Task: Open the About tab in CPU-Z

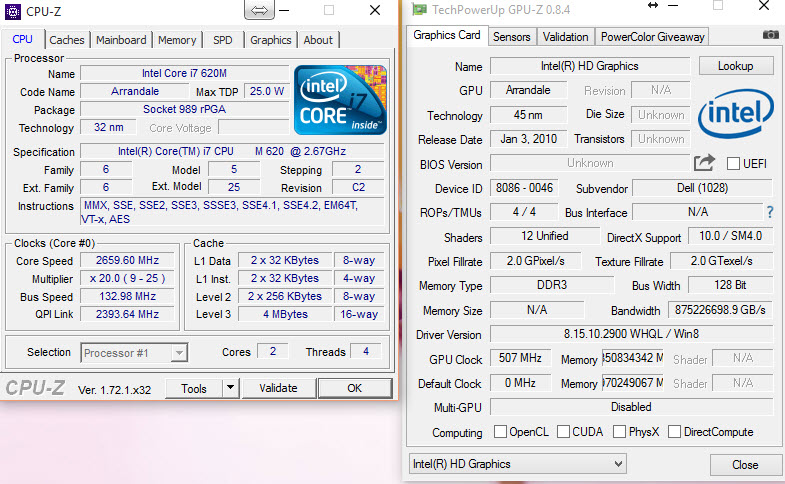Action: coord(318,40)
